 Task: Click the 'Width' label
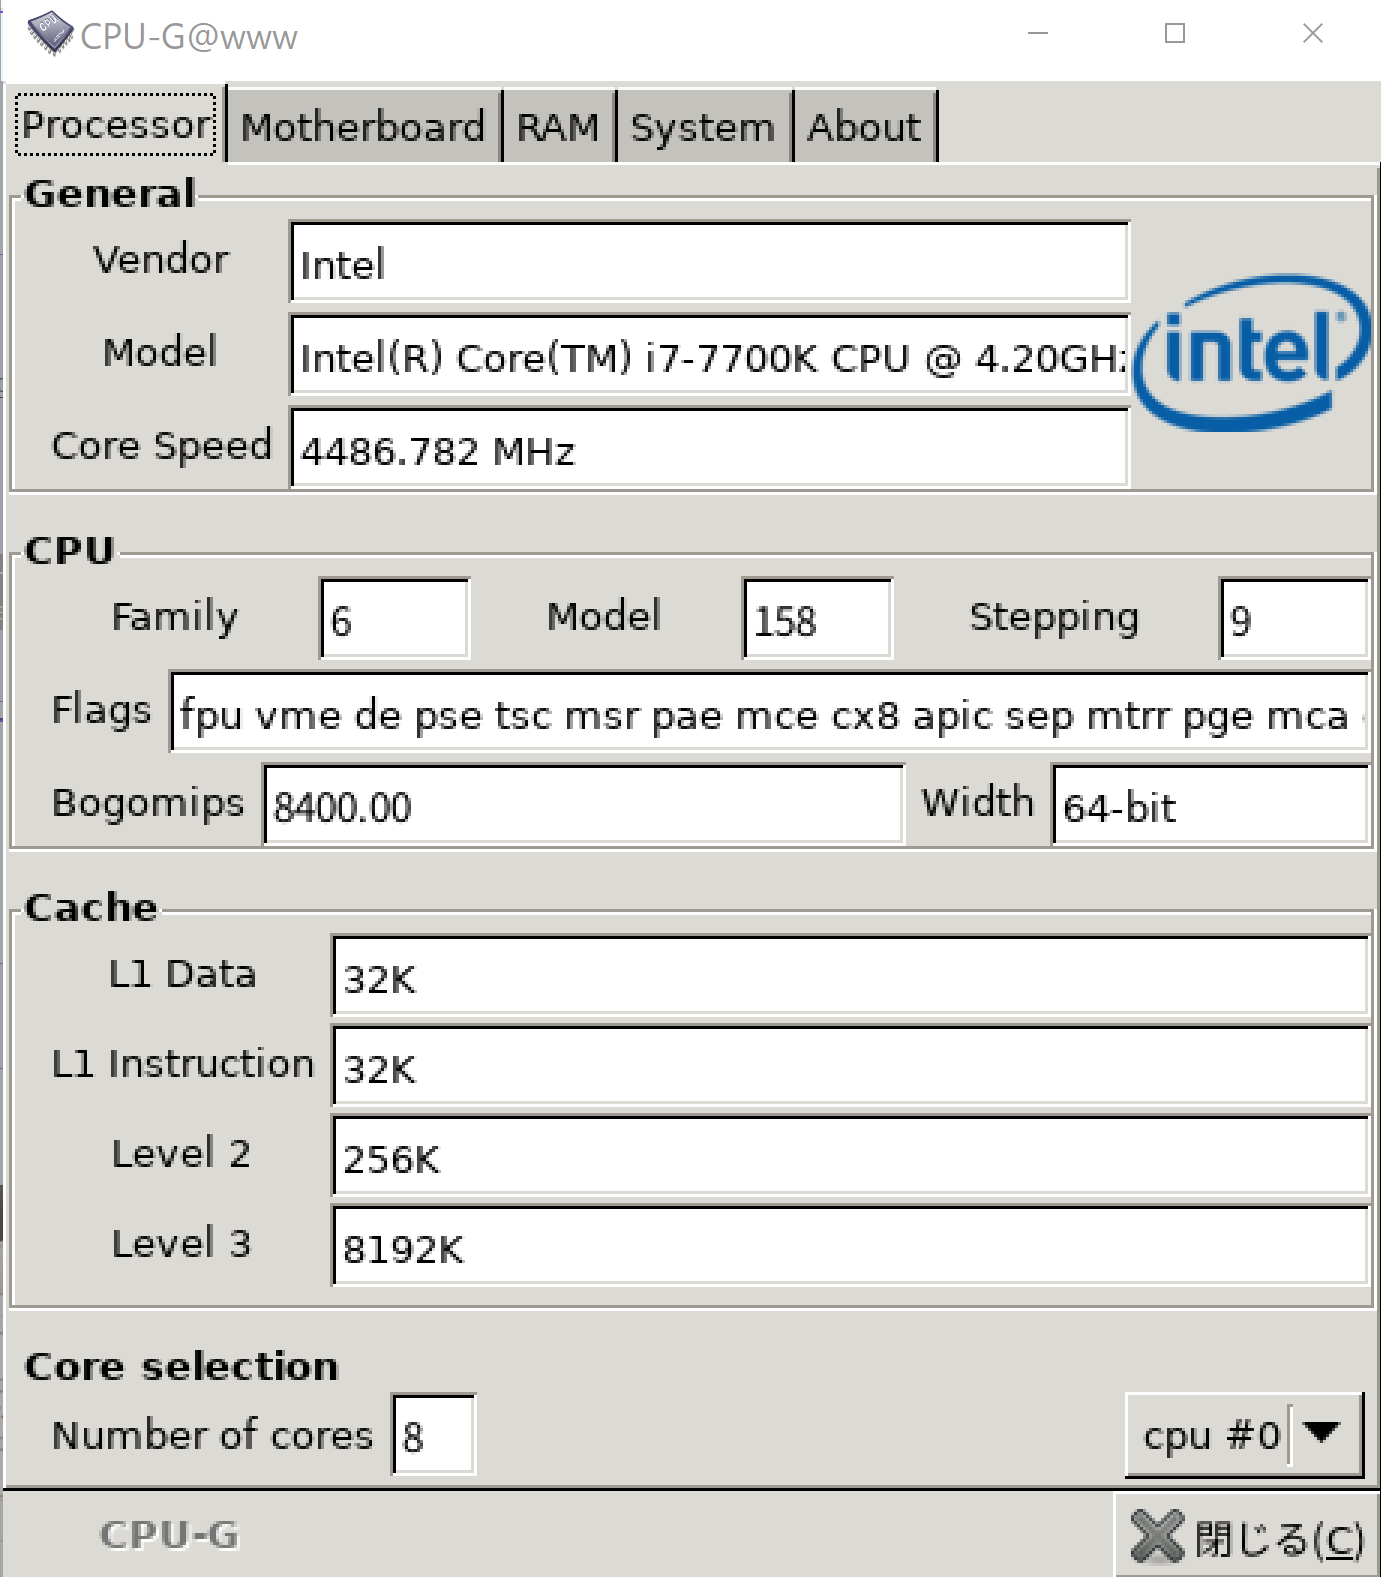coord(977,802)
